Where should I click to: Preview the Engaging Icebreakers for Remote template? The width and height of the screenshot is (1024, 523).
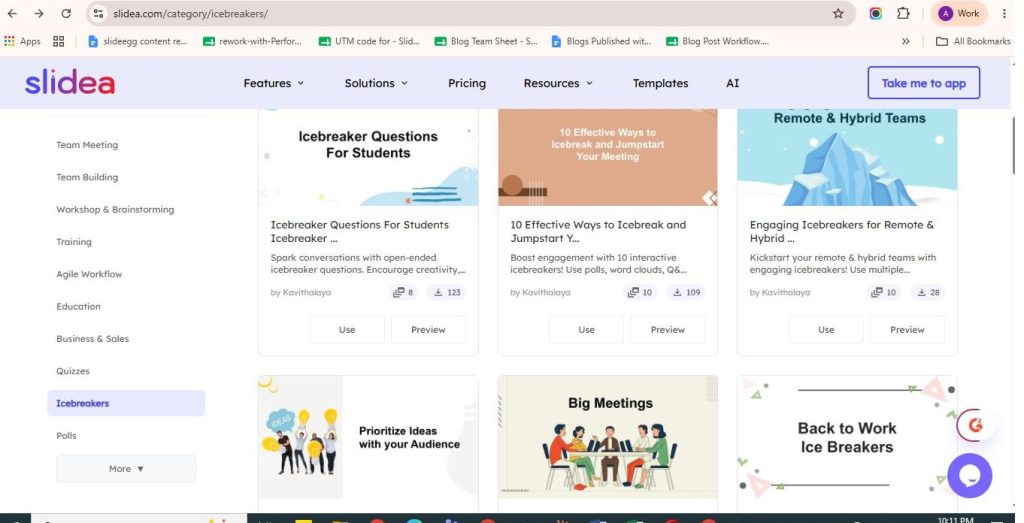[907, 330]
